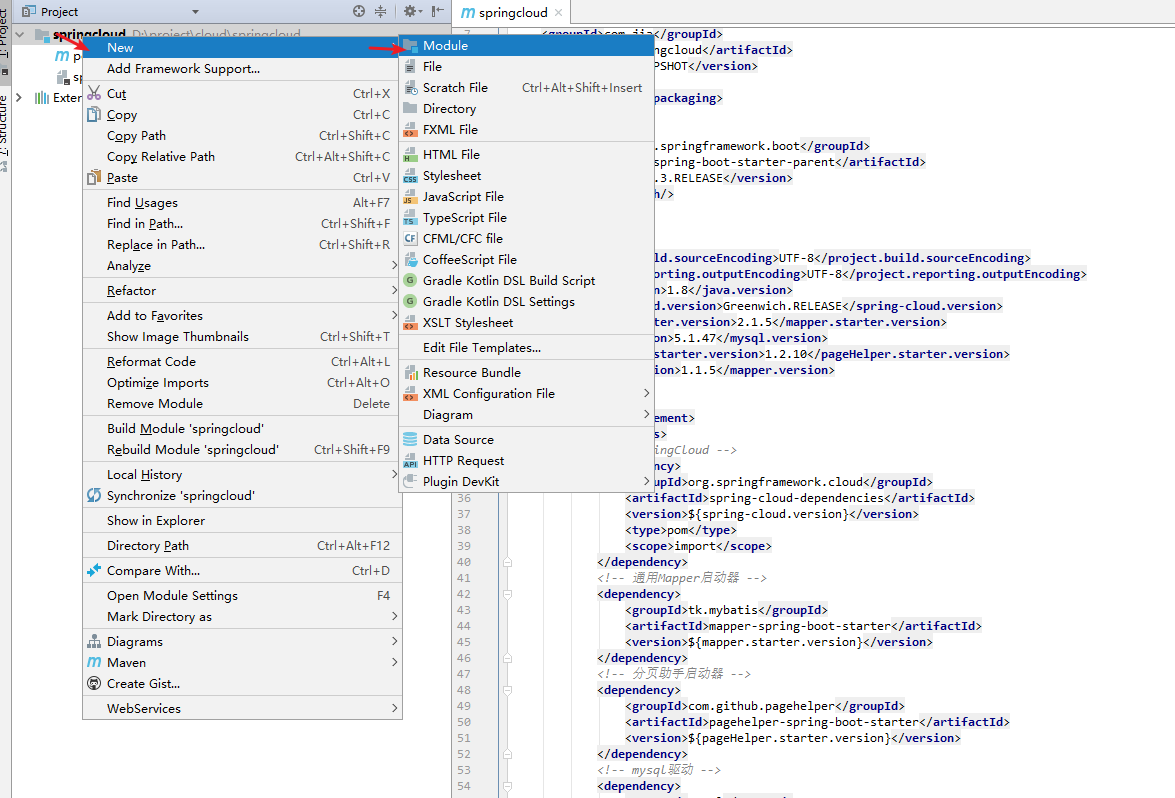The width and height of the screenshot is (1175, 798).
Task: Switch to the springcloud editor tab
Action: pos(513,13)
